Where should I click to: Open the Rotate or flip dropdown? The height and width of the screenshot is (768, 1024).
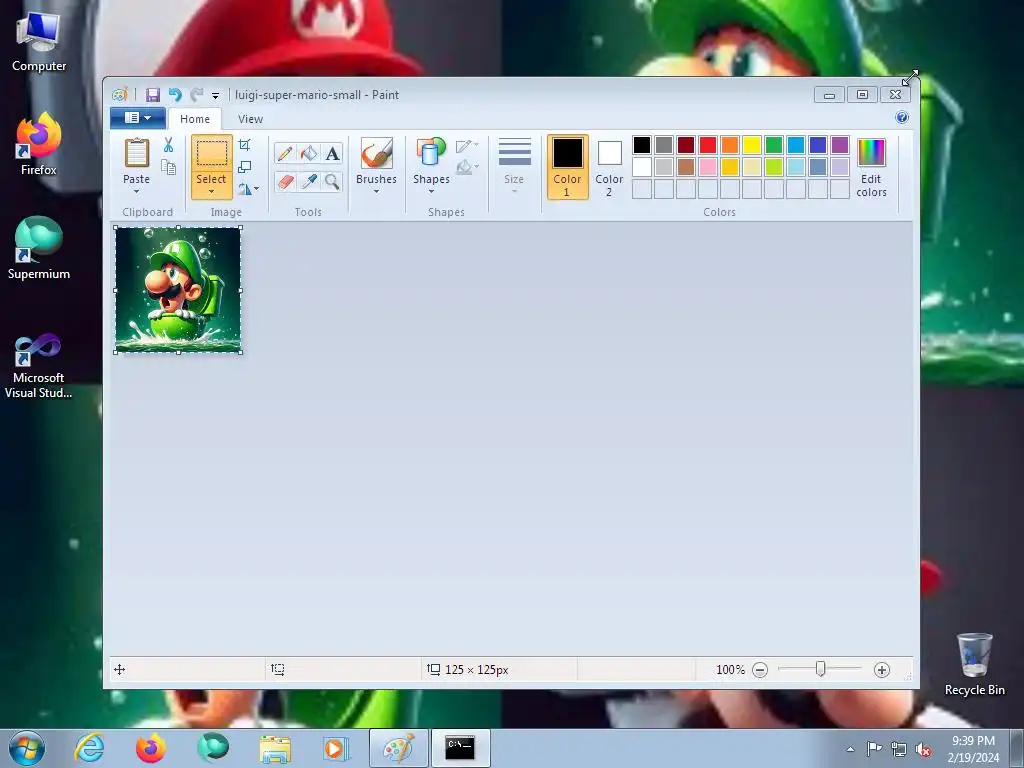pos(248,189)
